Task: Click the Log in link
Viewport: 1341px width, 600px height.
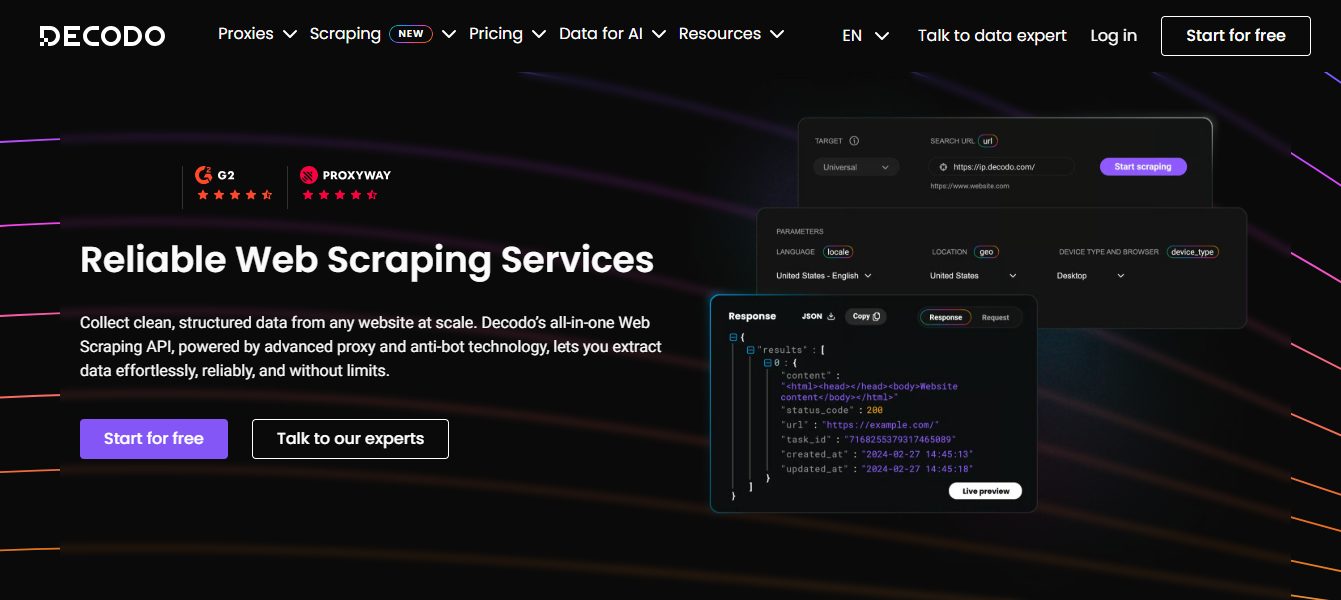Action: pos(1113,36)
